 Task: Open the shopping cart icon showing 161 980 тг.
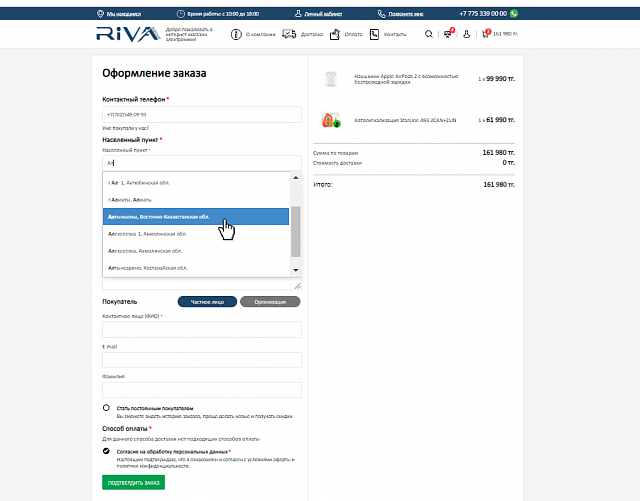pos(487,34)
